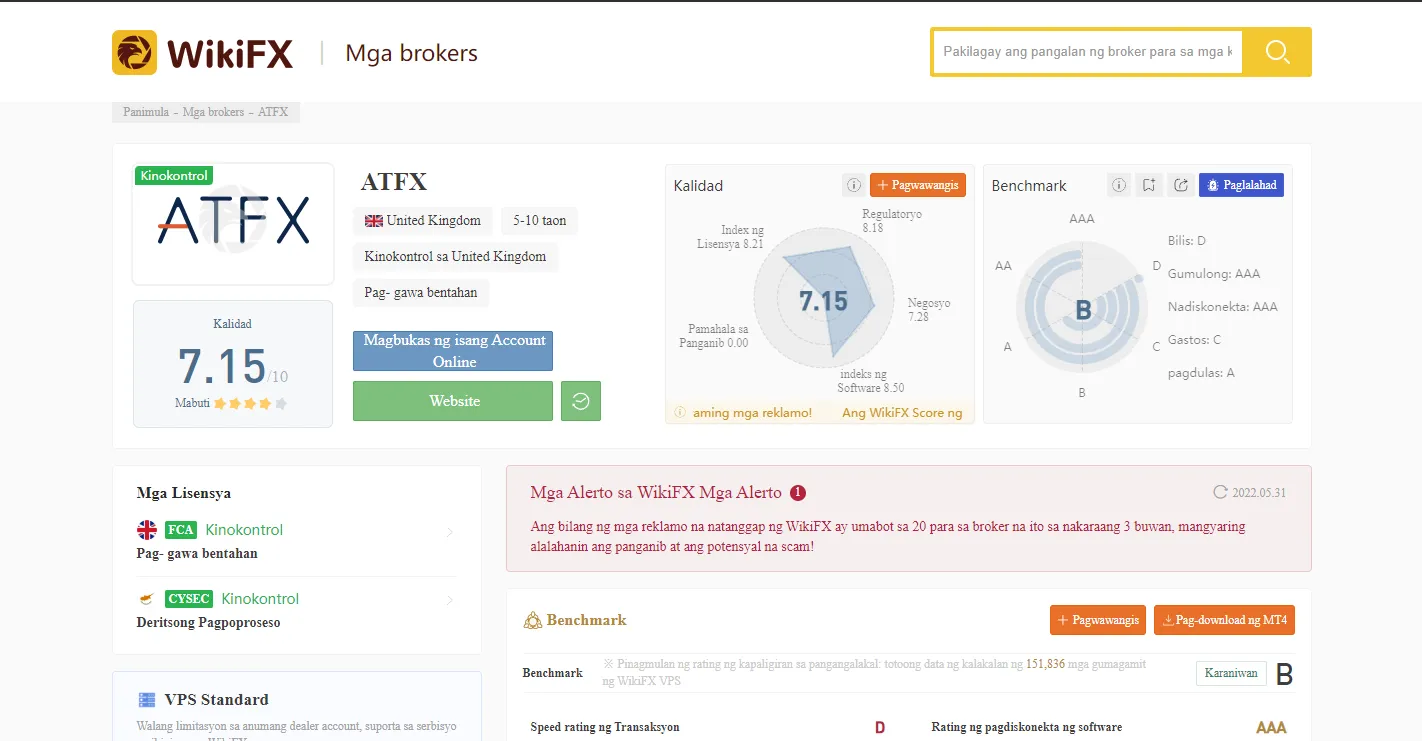The image size is (1422, 741).
Task: Click the blue Paglalahad button
Action: [1241, 185]
